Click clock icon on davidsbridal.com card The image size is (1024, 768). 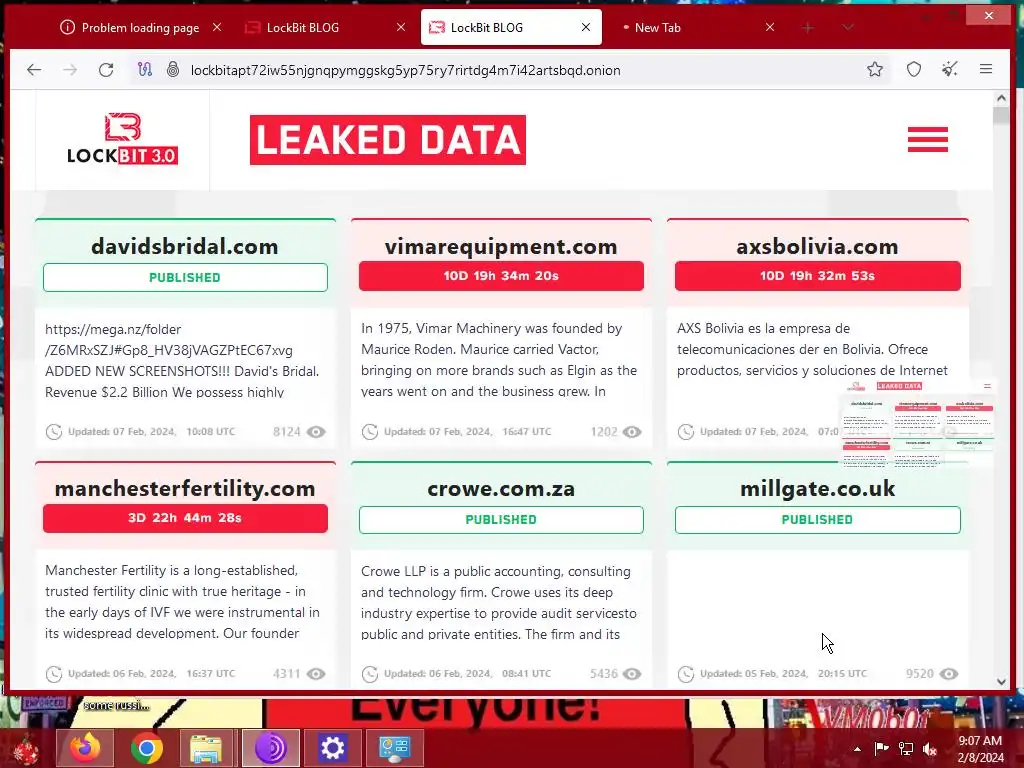[54, 432]
